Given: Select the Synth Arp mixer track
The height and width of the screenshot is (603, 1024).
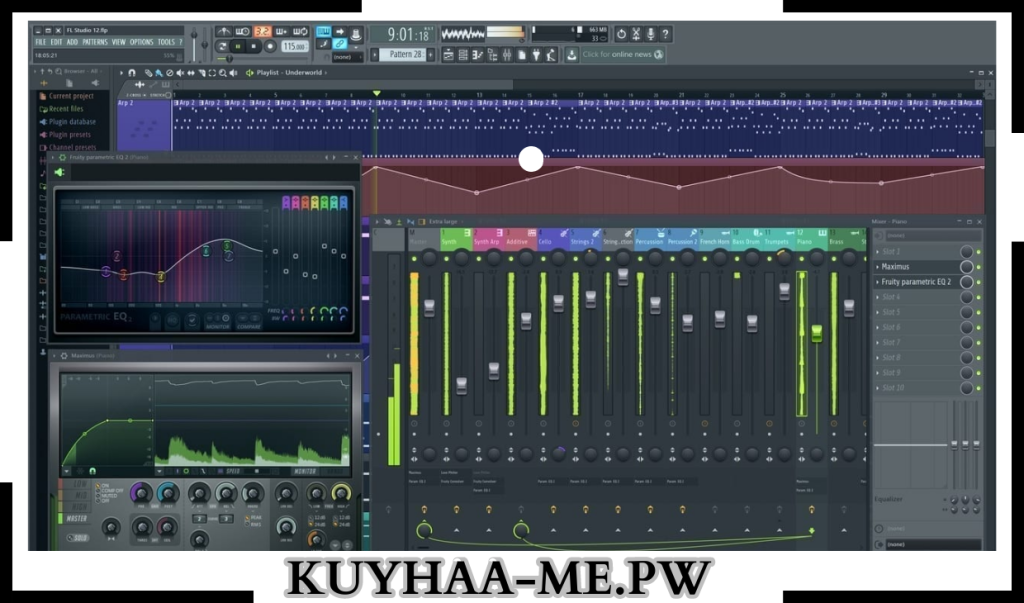Looking at the screenshot, I should point(488,238).
